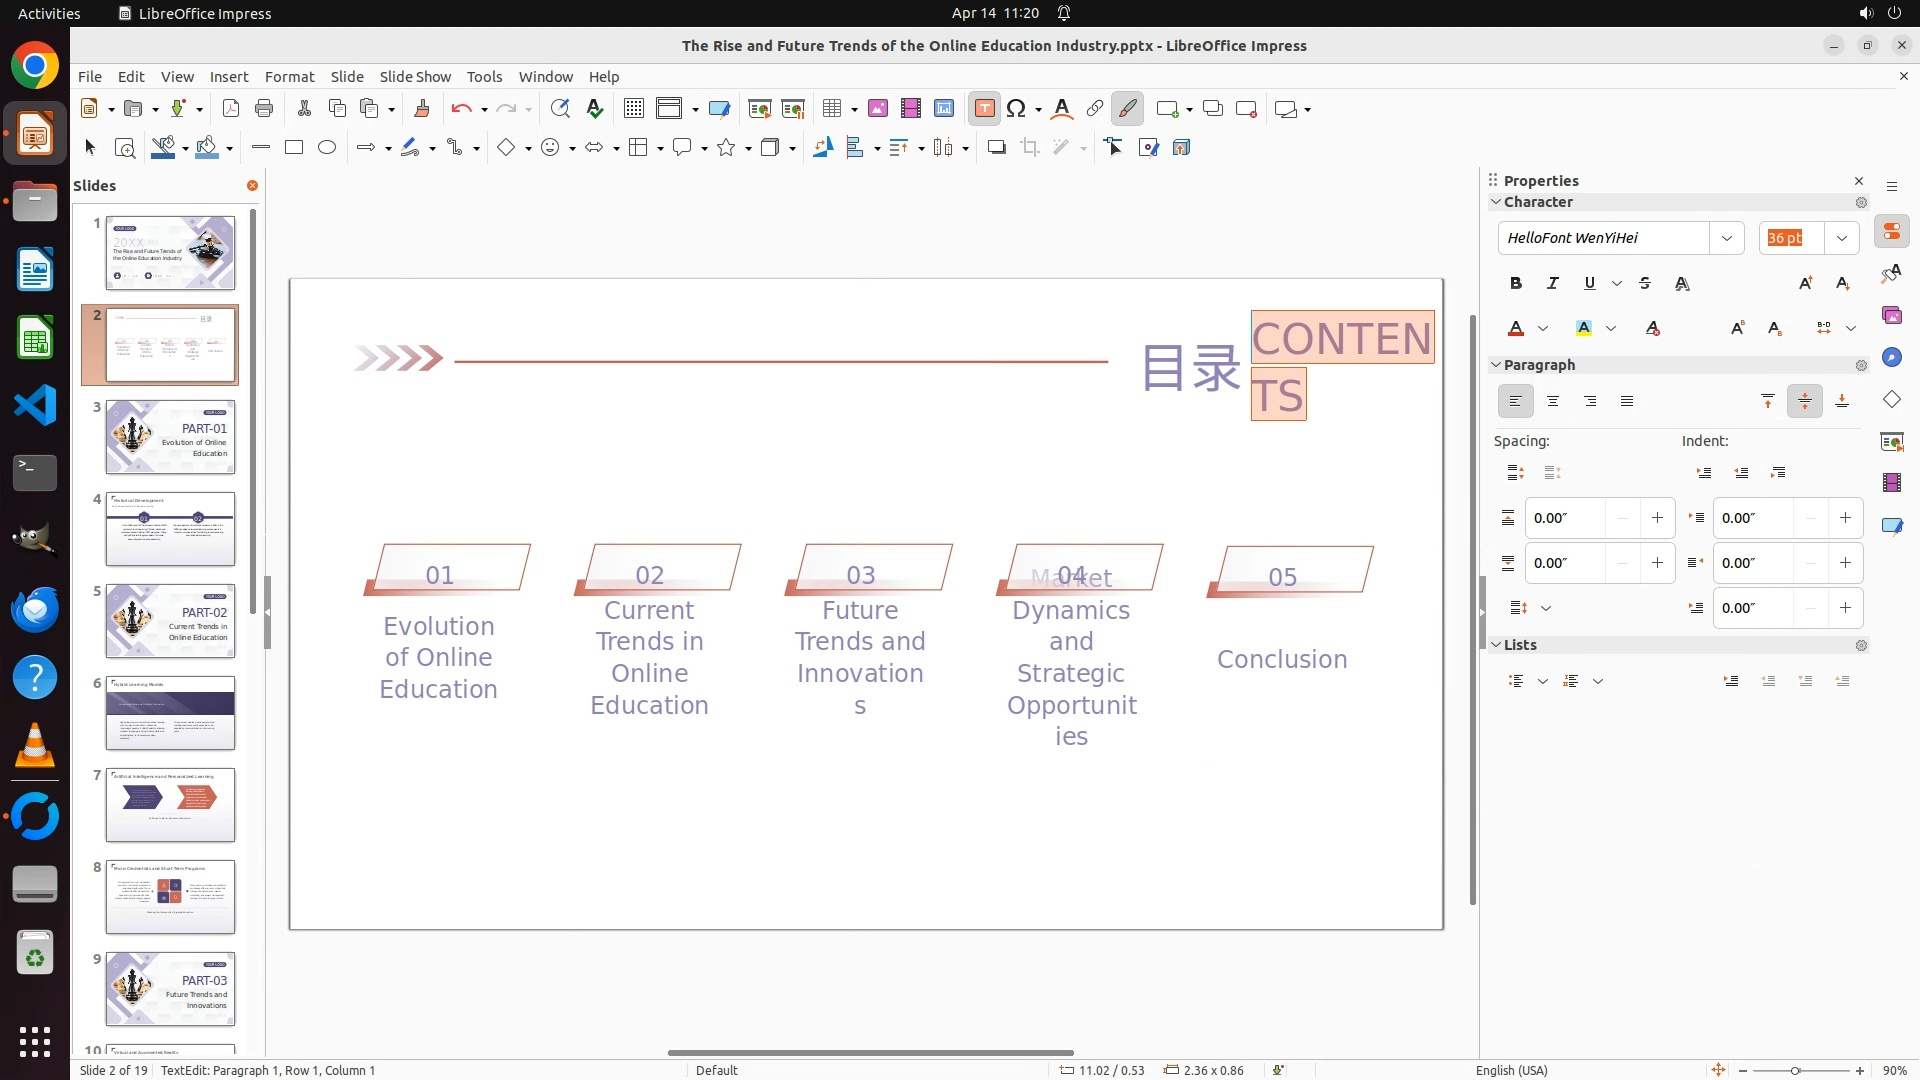Select the Ellipse drawing tool
This screenshot has width=1920, height=1080.
coord(327,148)
